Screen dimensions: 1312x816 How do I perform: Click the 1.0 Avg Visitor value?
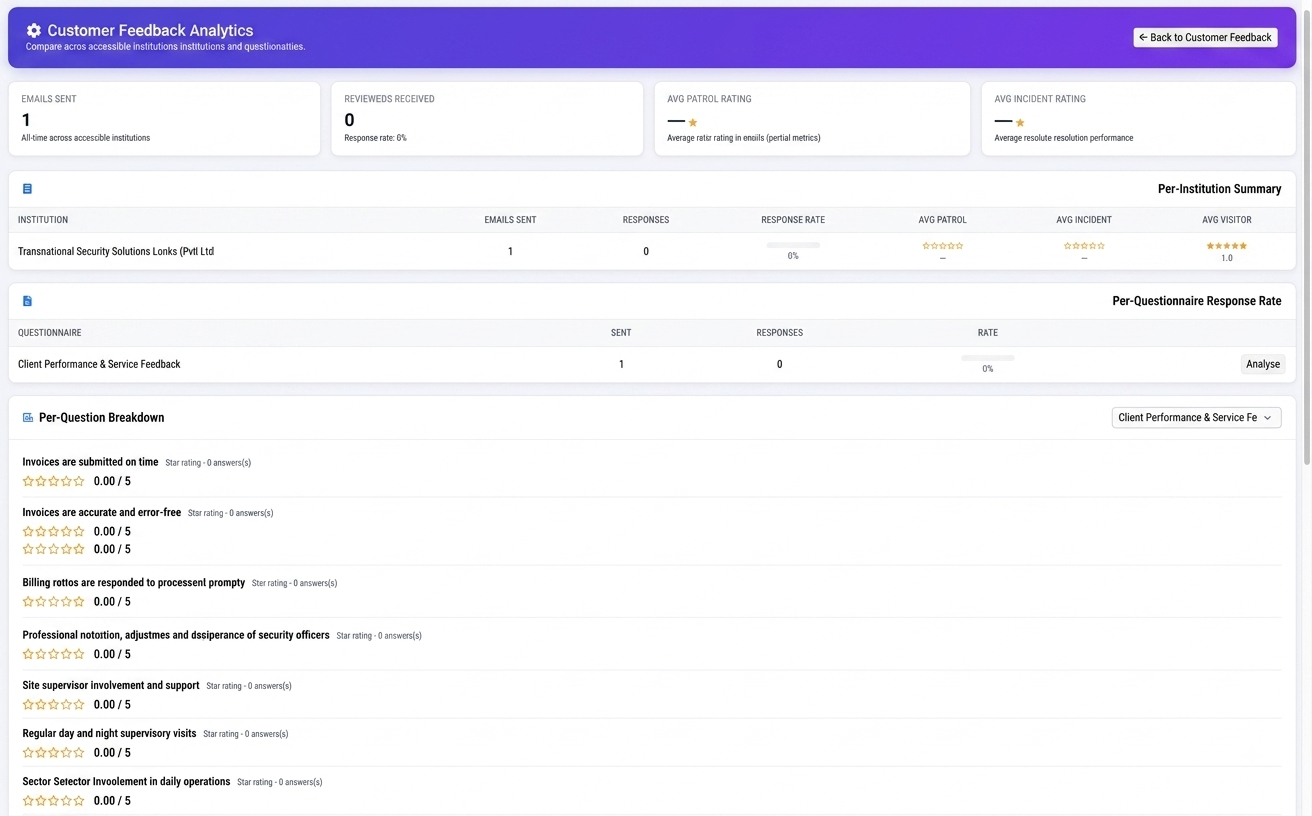pos(1227,258)
